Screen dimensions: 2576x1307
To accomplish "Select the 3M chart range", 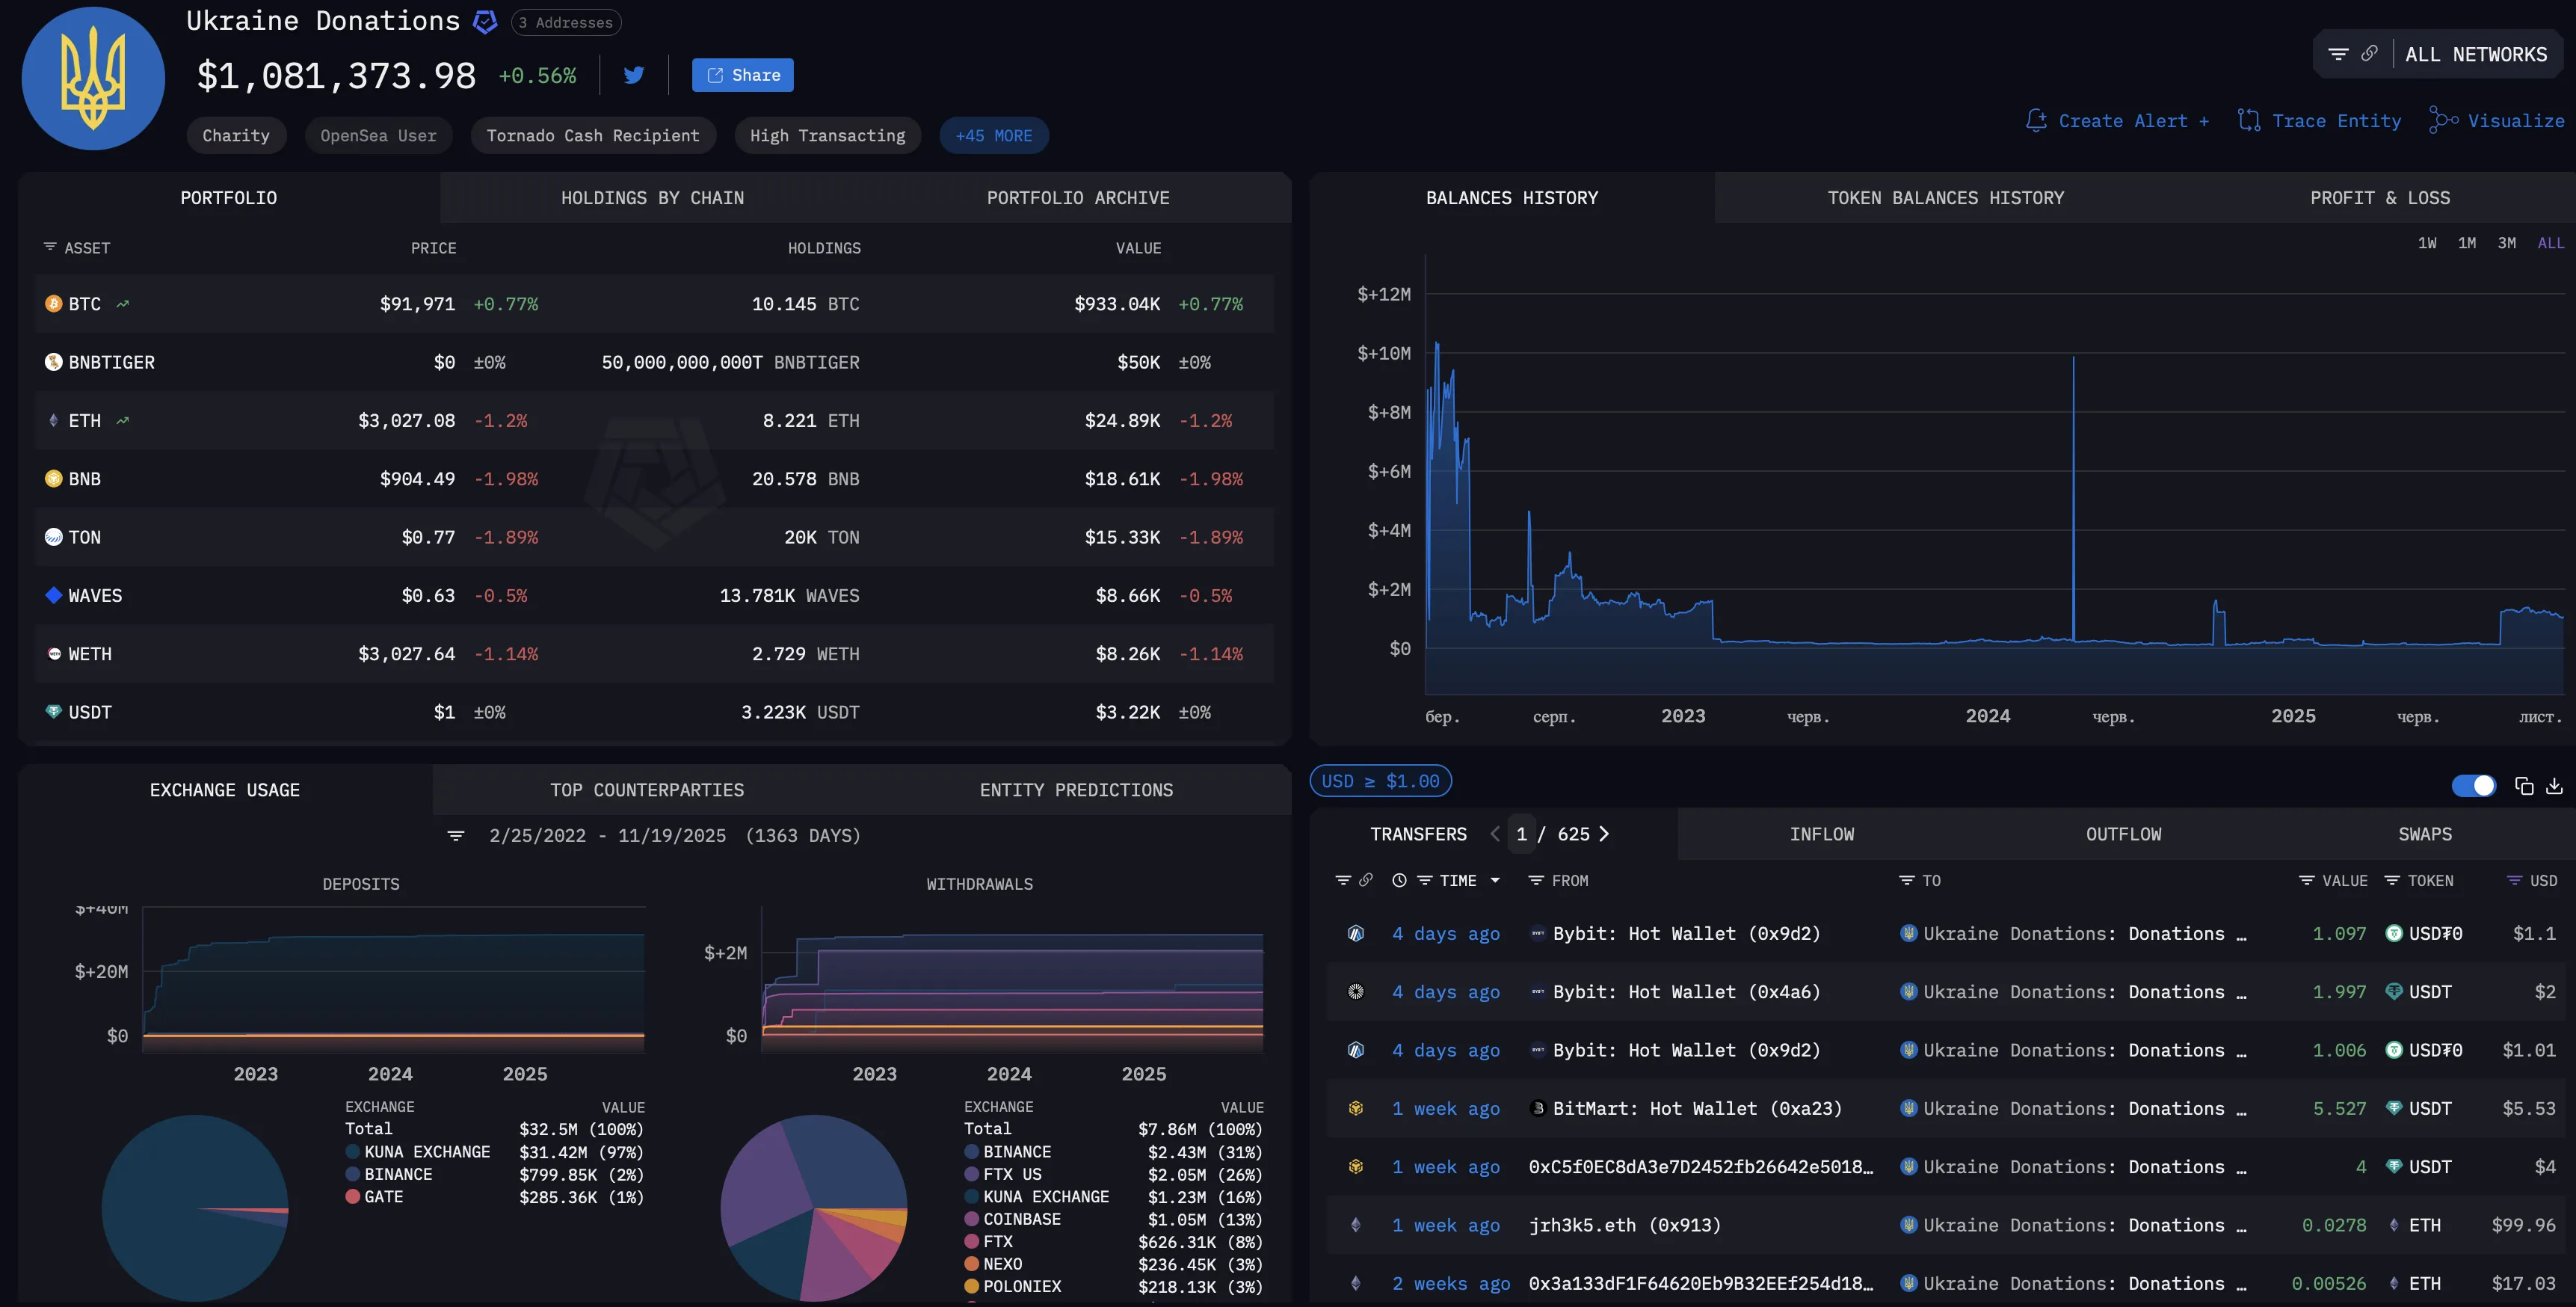I will coord(2506,243).
